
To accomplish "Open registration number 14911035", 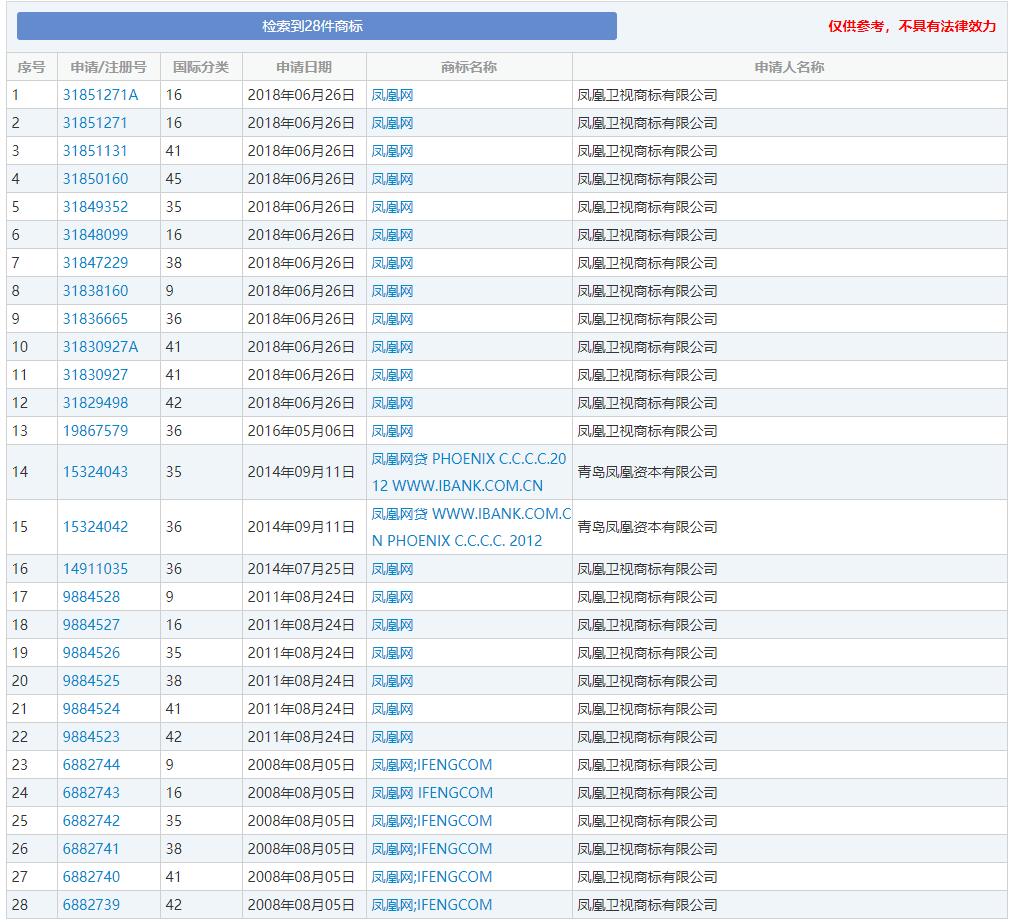I will (95, 569).
